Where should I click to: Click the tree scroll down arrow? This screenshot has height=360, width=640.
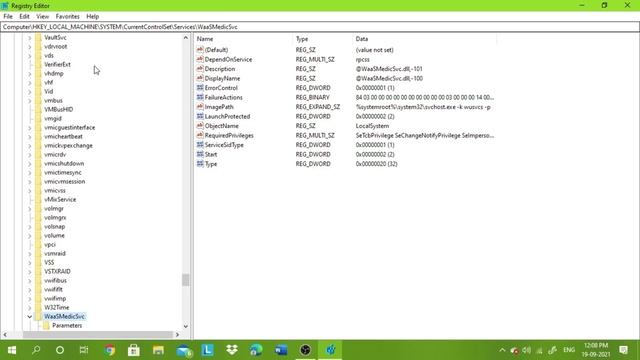coord(186,326)
